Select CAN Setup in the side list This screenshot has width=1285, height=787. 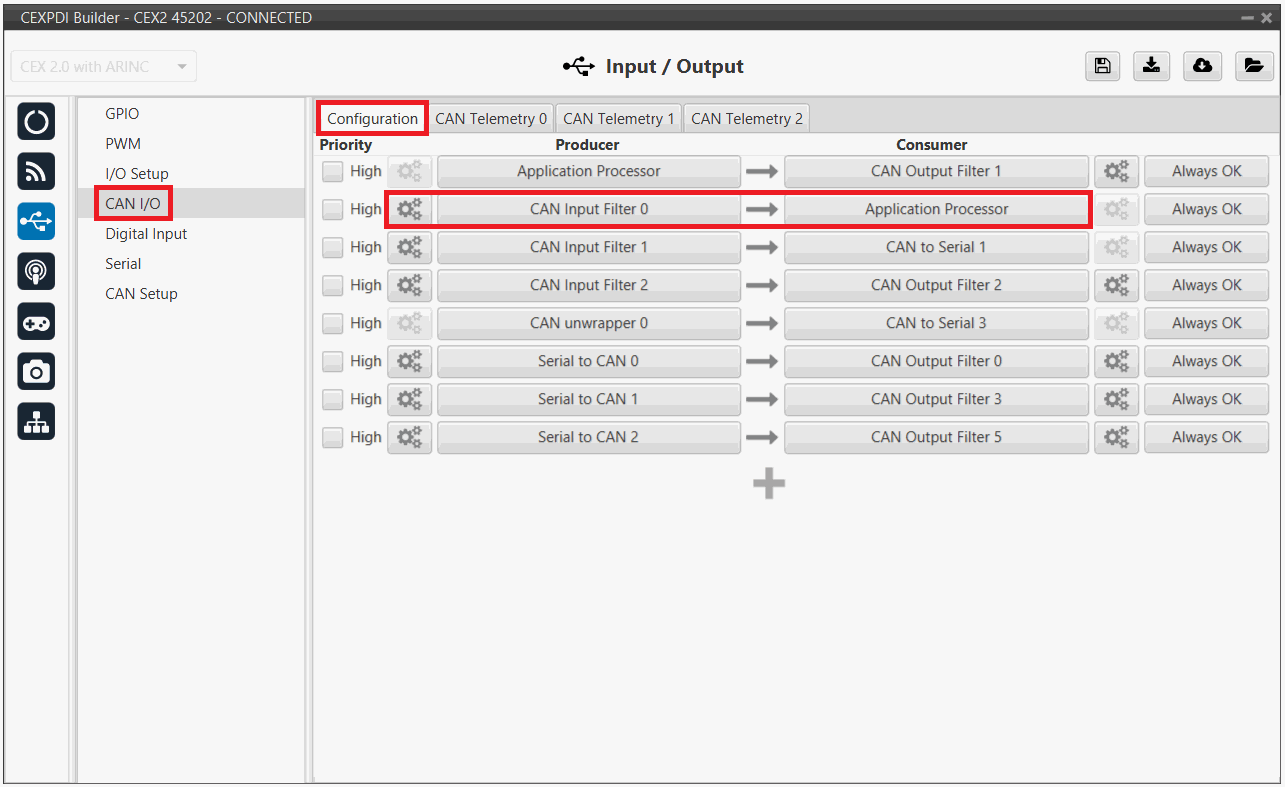pos(141,294)
